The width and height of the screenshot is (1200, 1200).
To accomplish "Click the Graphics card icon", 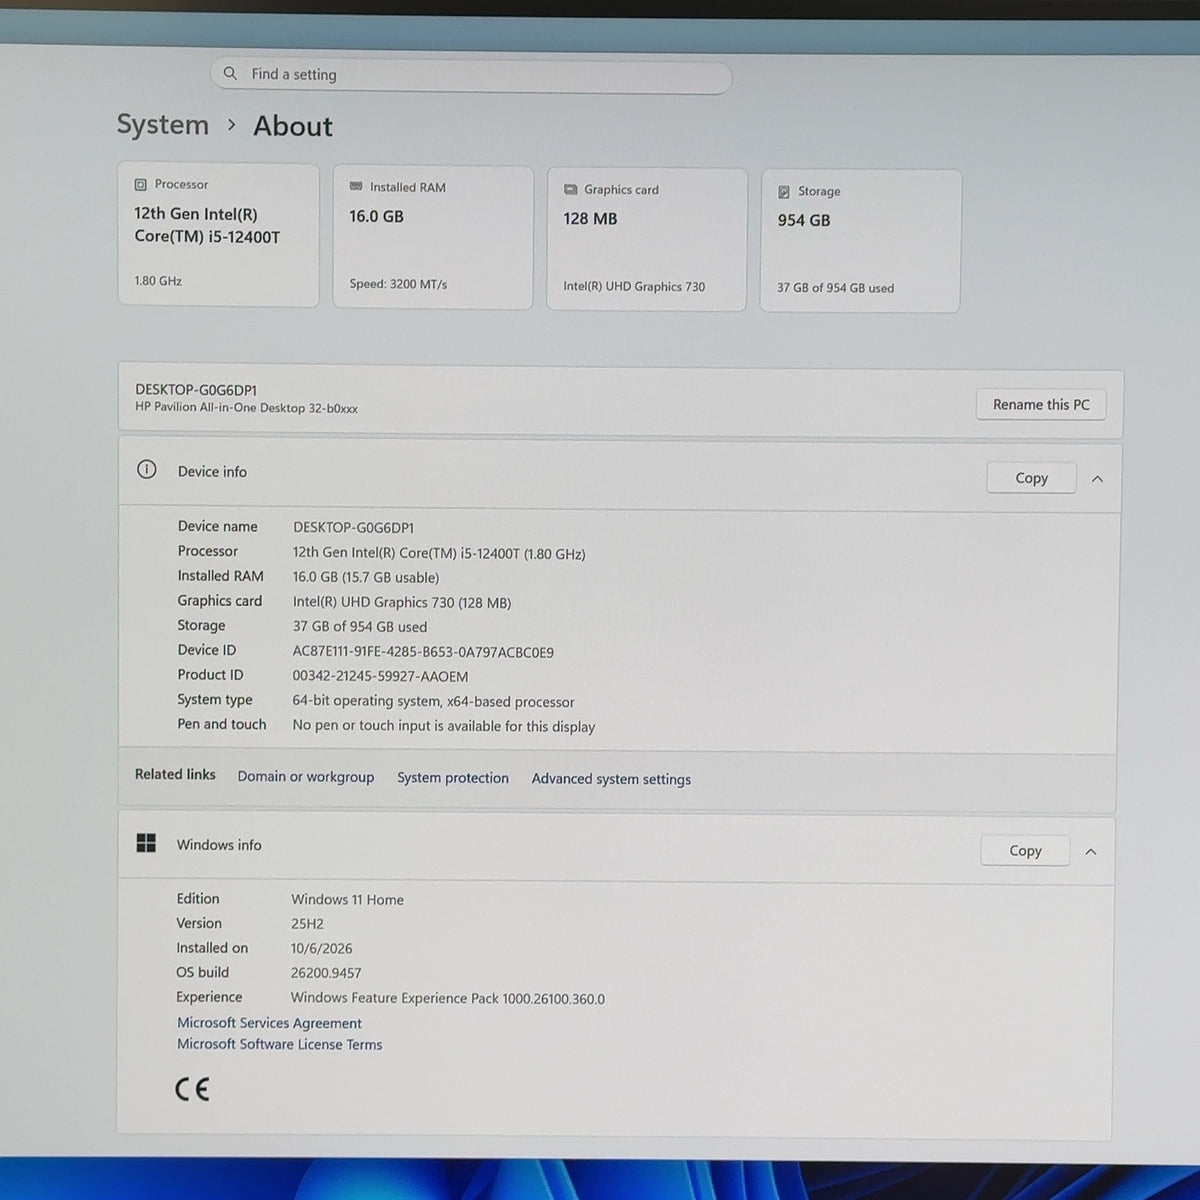I will [570, 190].
